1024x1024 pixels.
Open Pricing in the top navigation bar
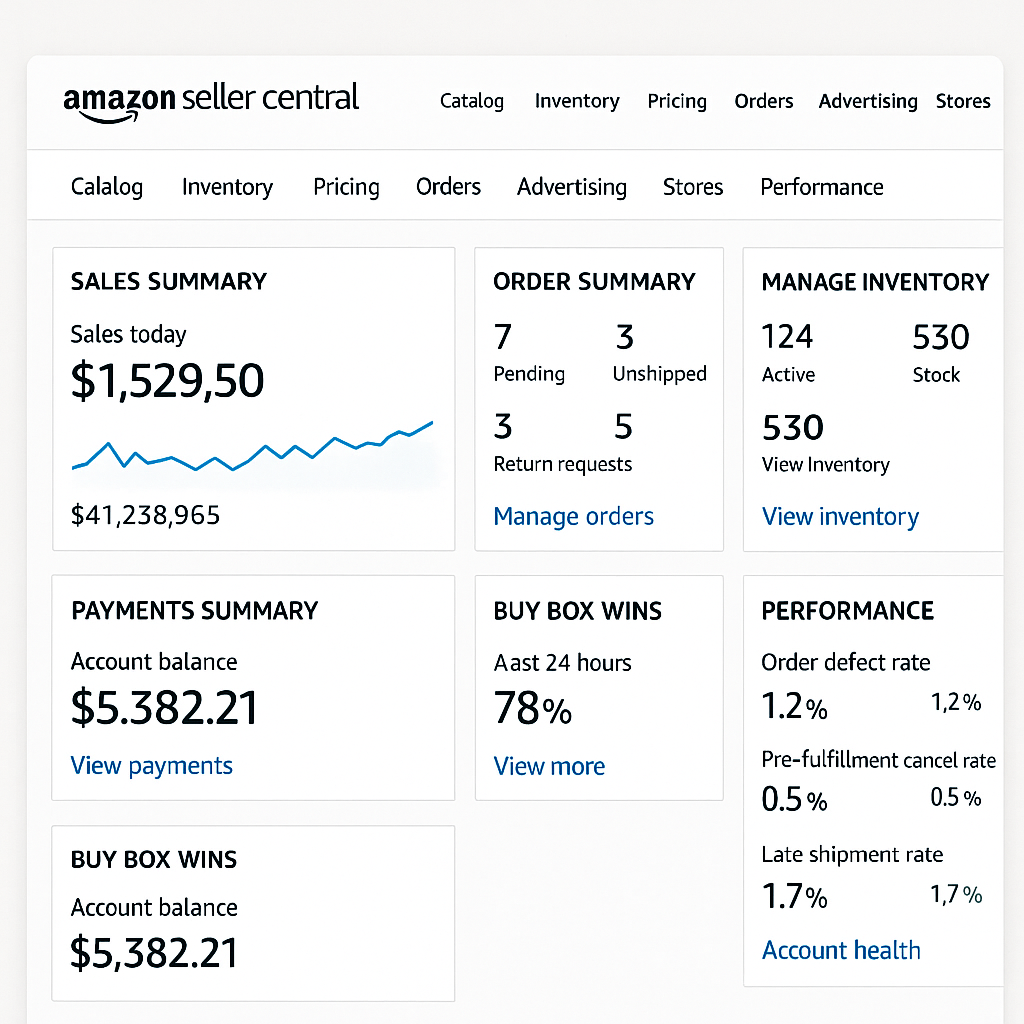(677, 101)
